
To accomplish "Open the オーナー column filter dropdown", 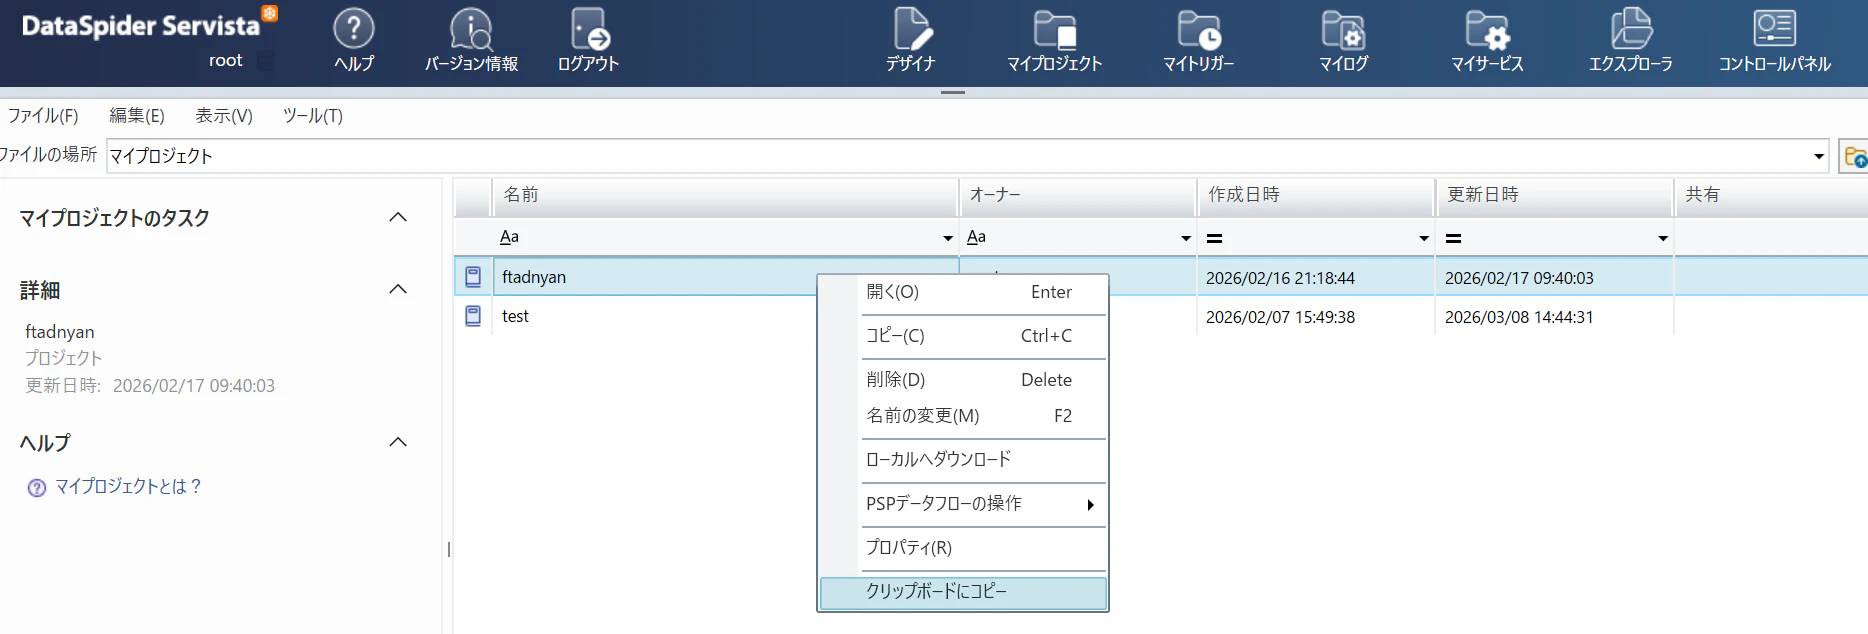I will click(1186, 238).
